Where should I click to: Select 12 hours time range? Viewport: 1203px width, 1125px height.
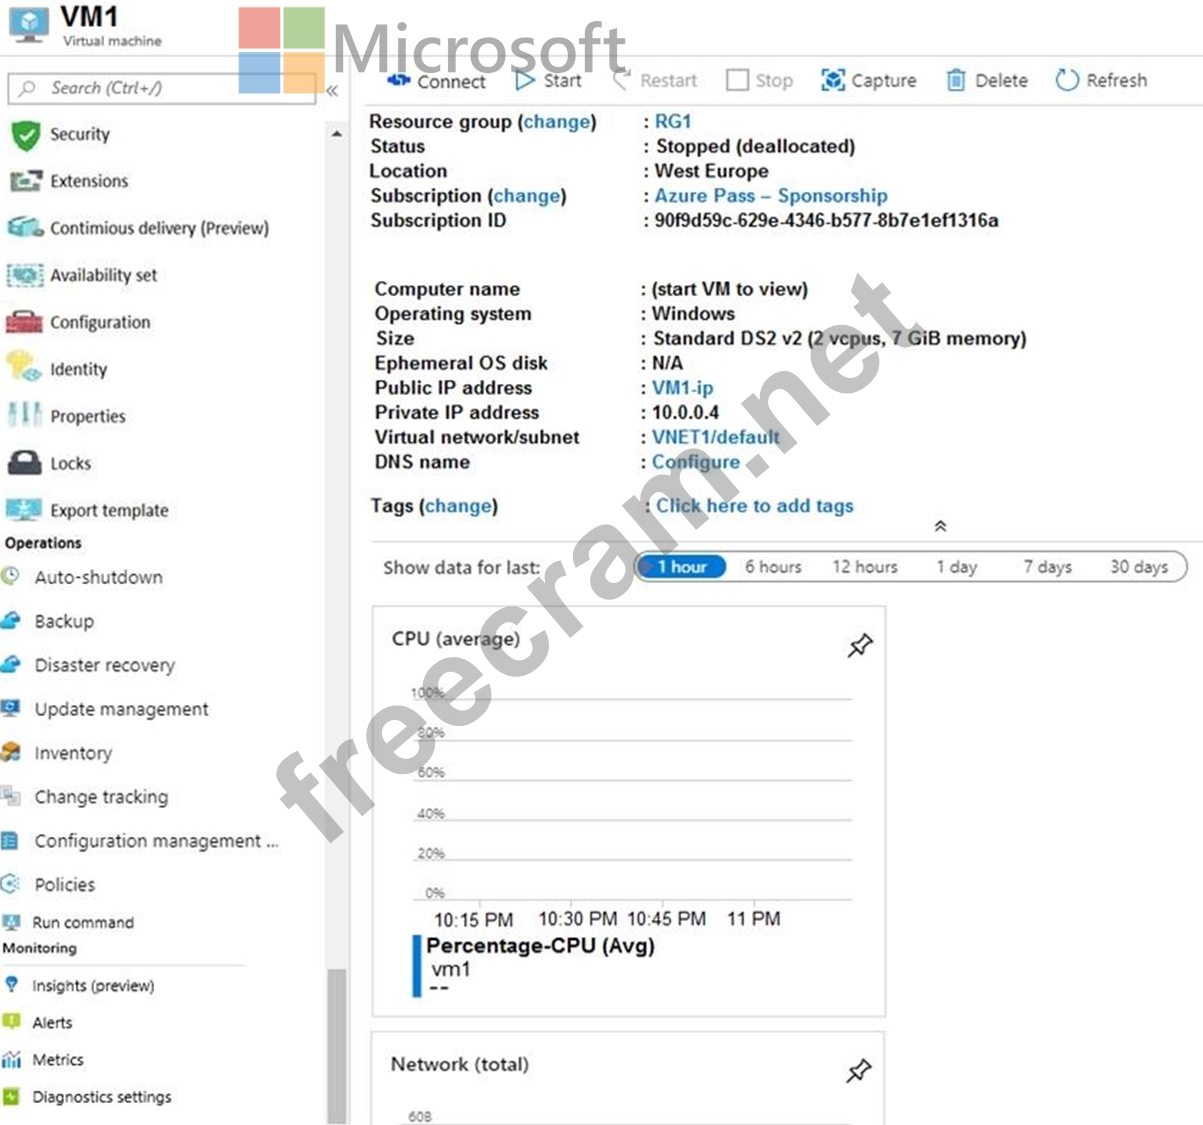865,567
